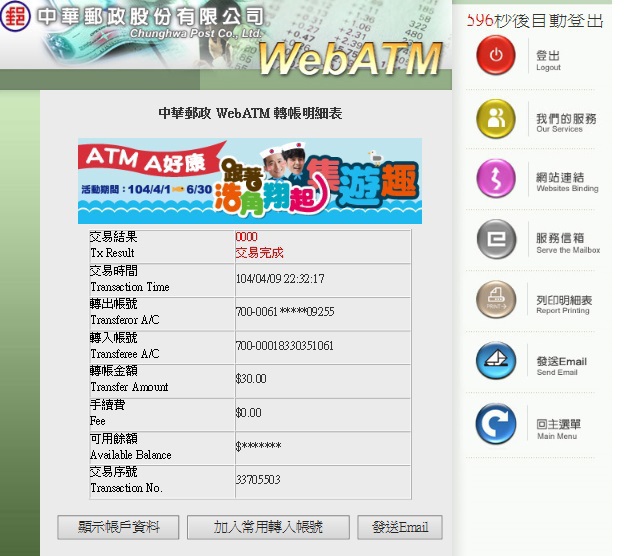Open the grey Serve the Mailbox icon
628x556 pixels.
[x=496, y=239]
